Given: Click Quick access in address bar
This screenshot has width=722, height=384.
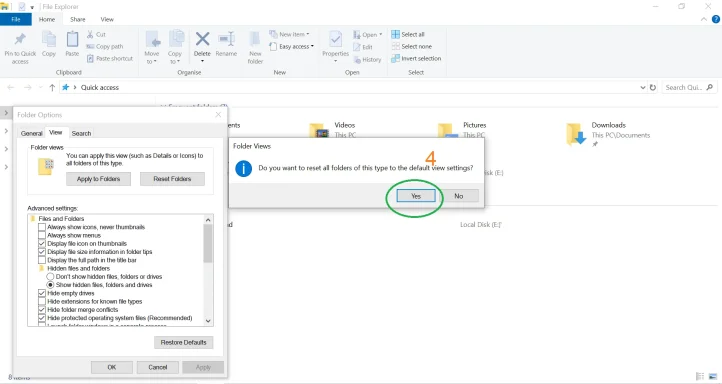Looking at the screenshot, I should click(x=100, y=87).
